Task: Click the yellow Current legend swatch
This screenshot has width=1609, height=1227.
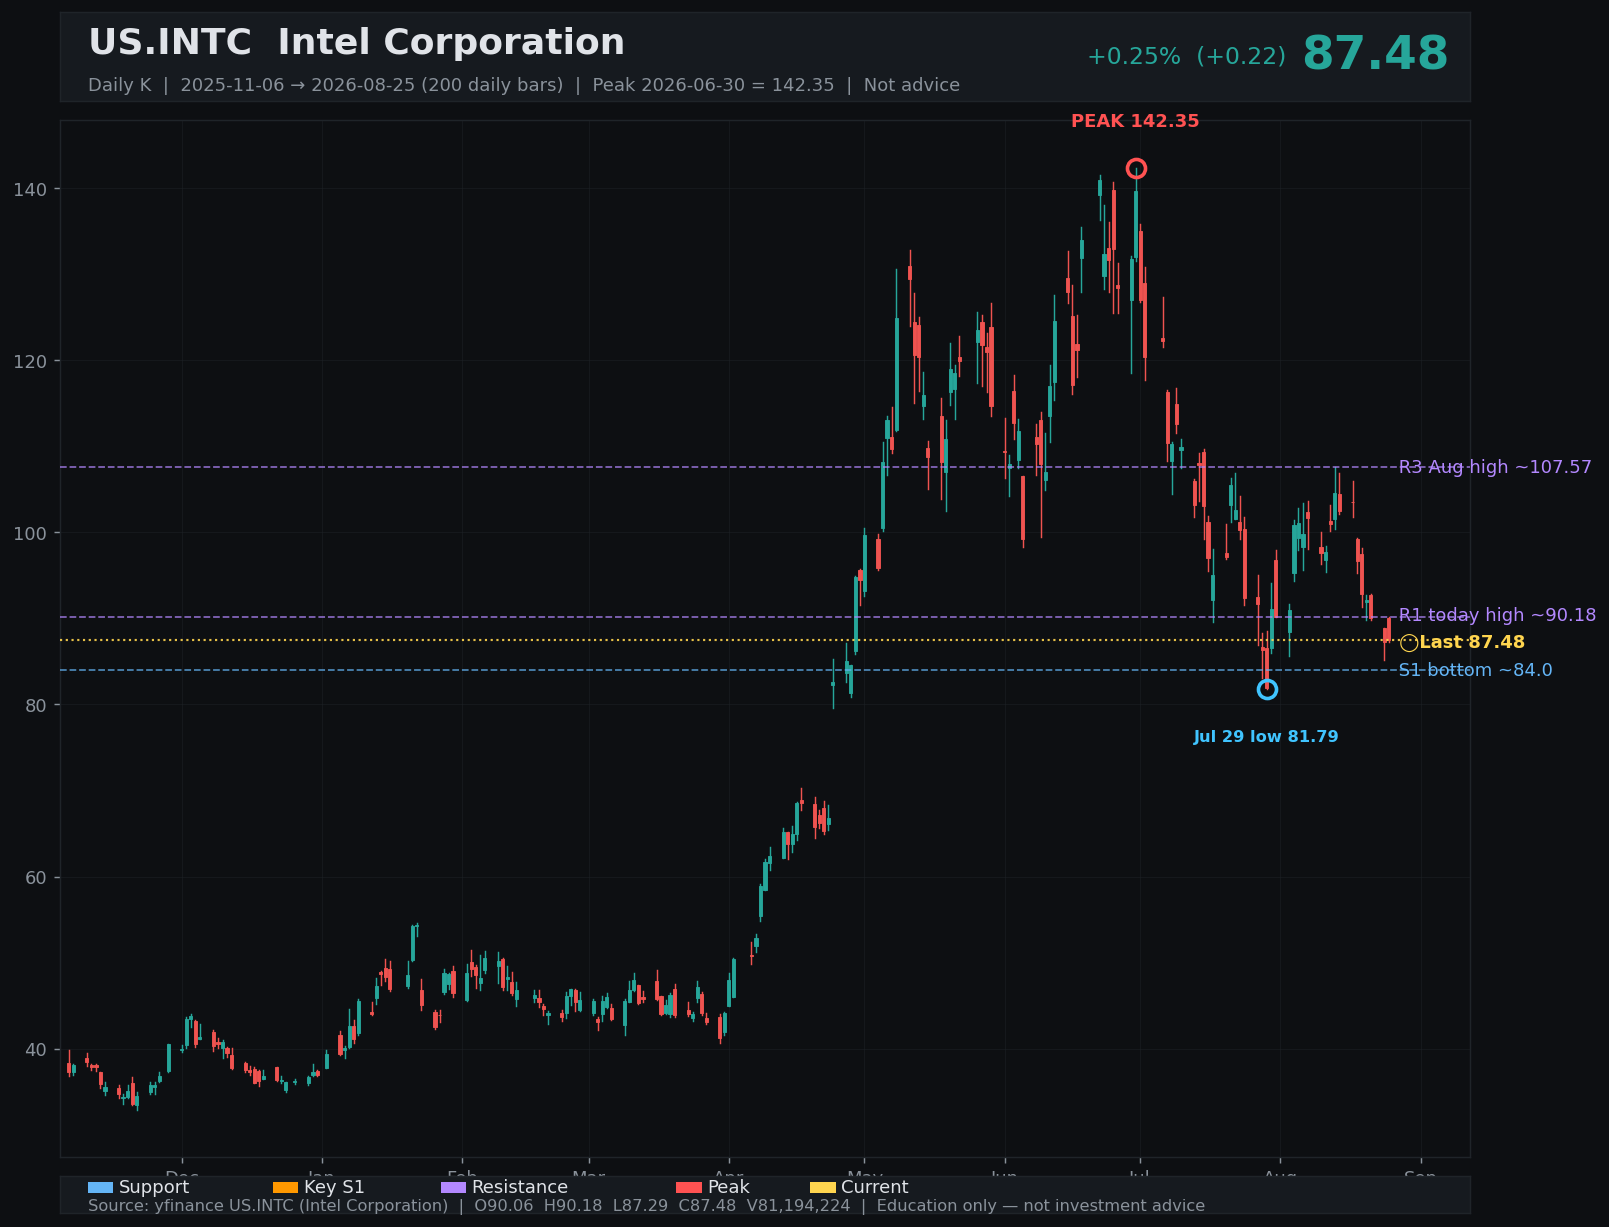Action: [823, 1188]
